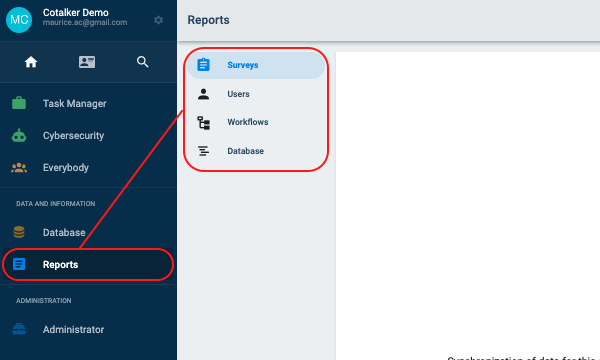
Task: Open the contact card icon
Action: click(x=87, y=62)
